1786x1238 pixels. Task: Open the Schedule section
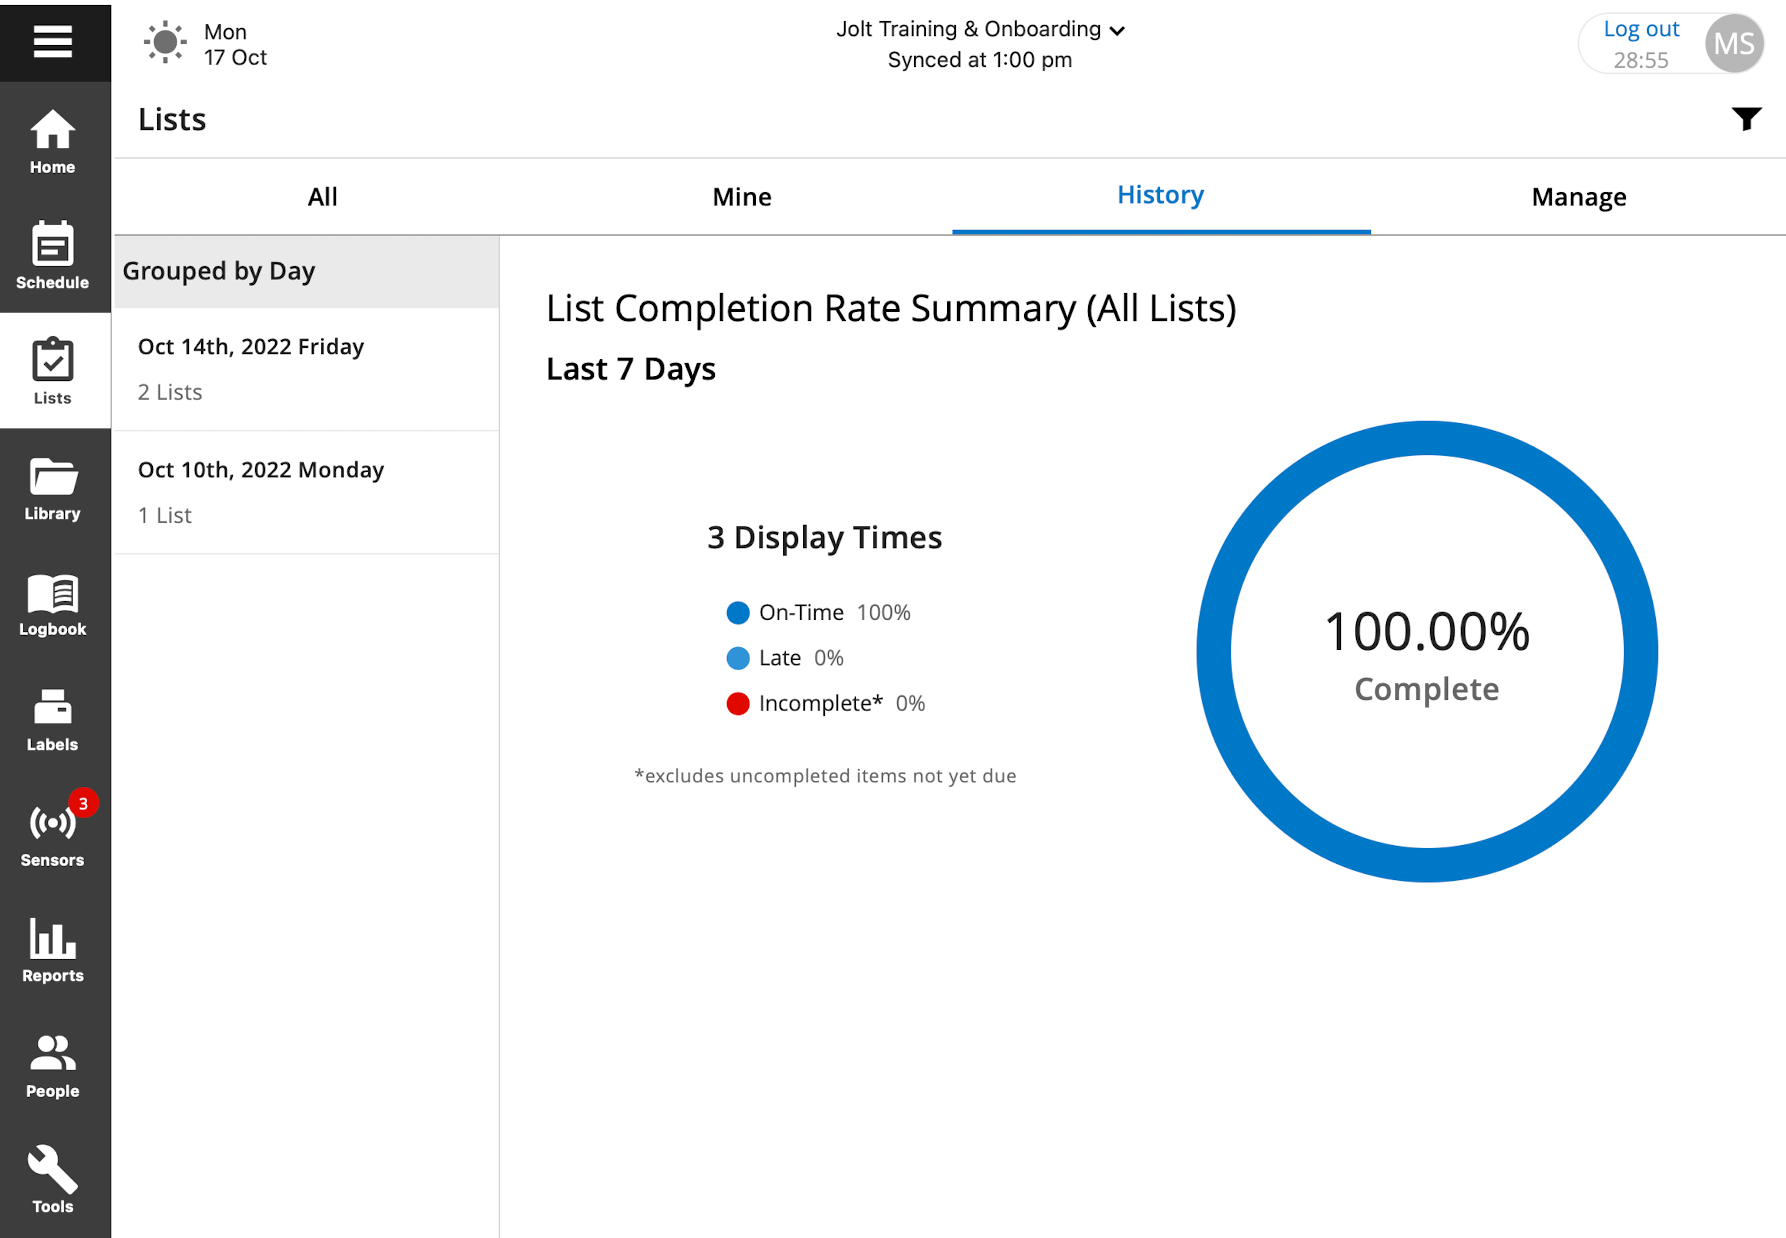coord(53,256)
